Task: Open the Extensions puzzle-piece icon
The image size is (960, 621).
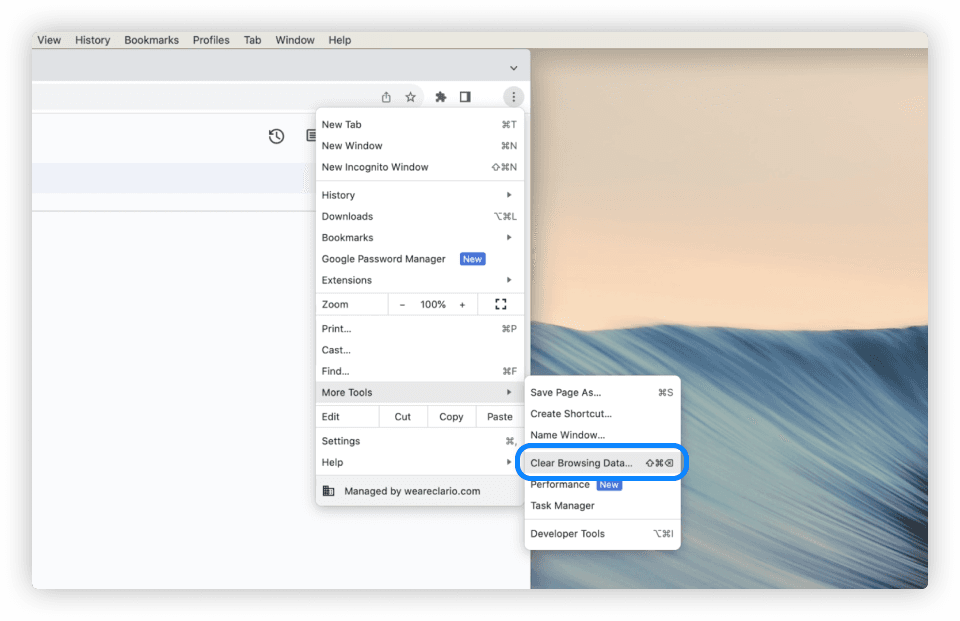Action: coord(440,97)
